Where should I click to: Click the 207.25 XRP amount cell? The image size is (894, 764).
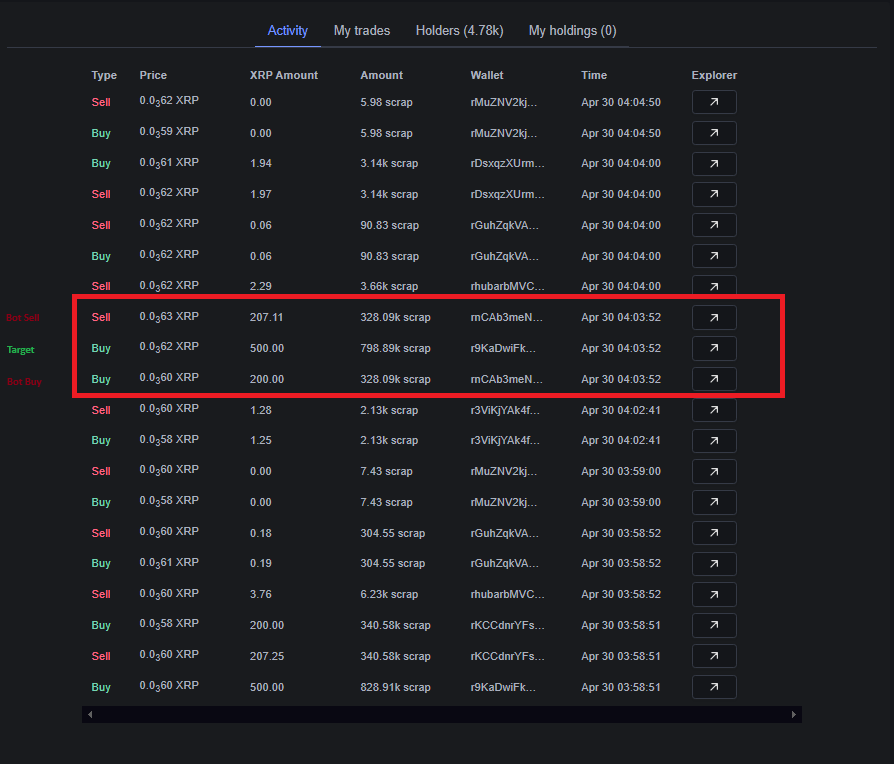pyautogui.click(x=266, y=656)
